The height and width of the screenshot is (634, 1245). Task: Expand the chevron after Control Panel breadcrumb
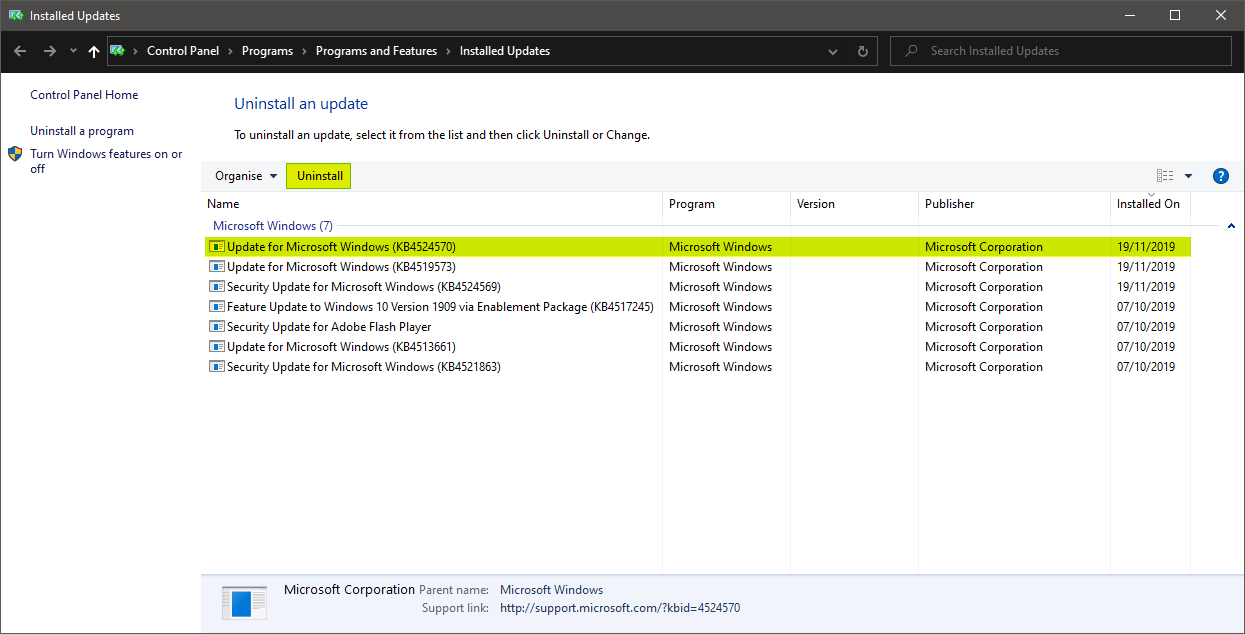(230, 51)
